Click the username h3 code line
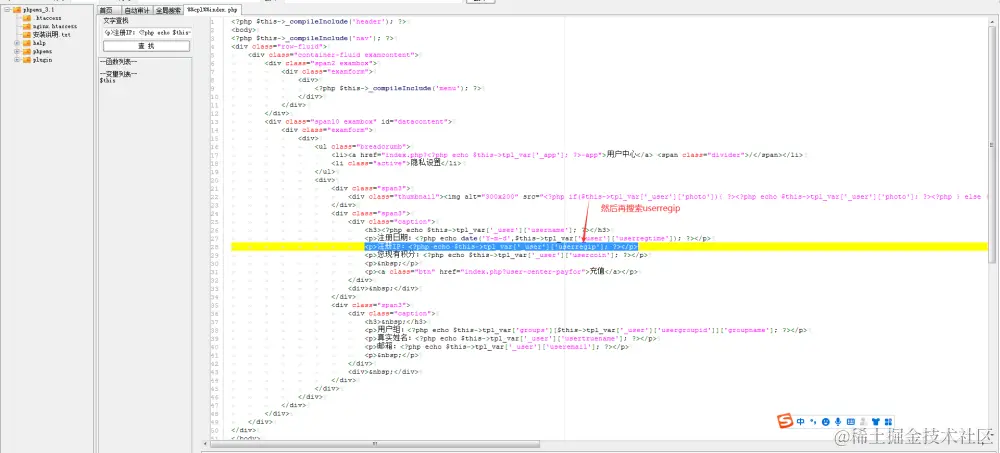The image size is (1000, 453). point(488,230)
